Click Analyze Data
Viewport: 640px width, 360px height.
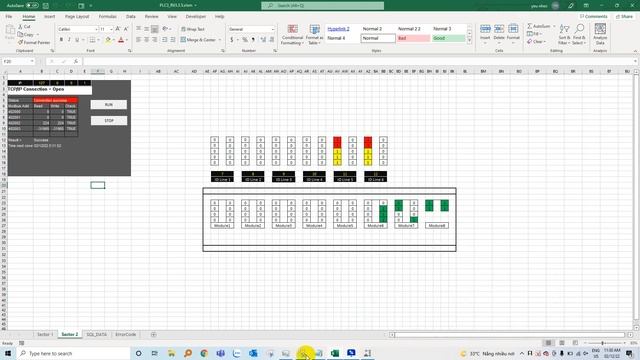600,34
